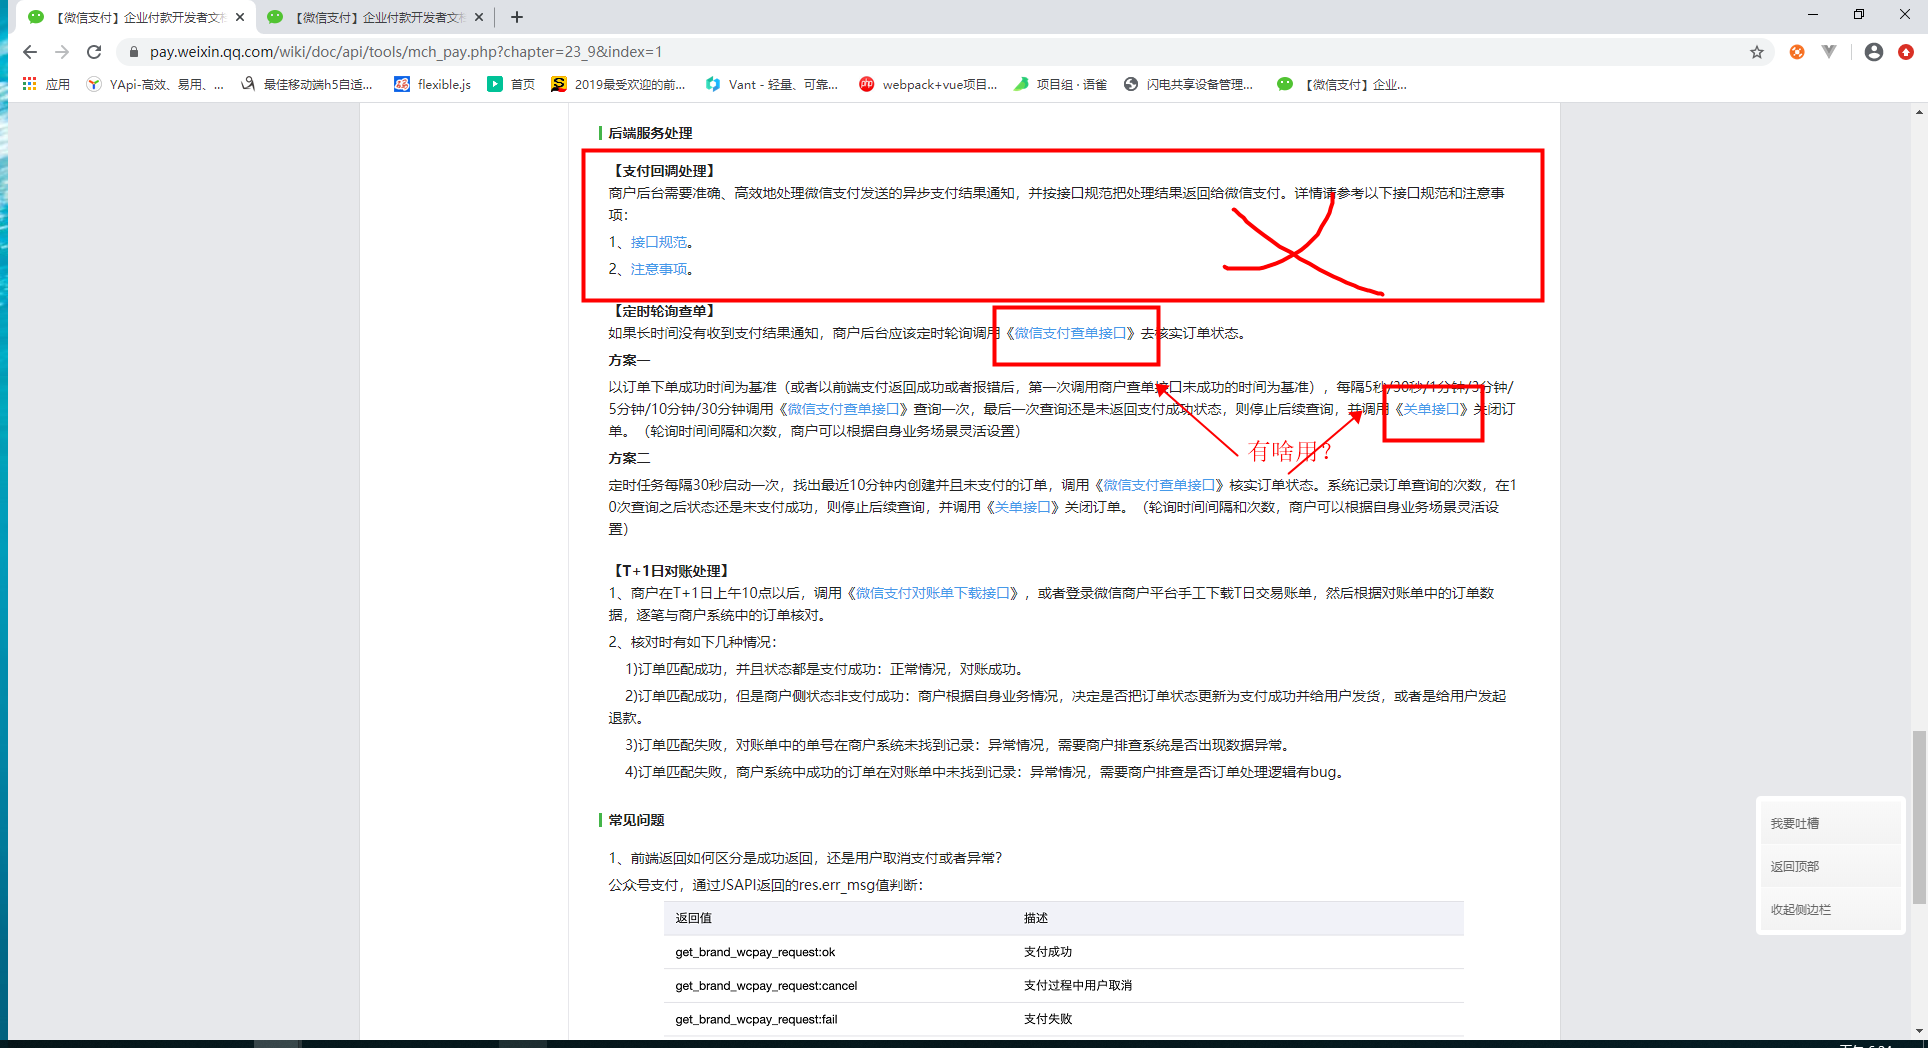Open the red Chrome update menu icon

click(x=1906, y=52)
